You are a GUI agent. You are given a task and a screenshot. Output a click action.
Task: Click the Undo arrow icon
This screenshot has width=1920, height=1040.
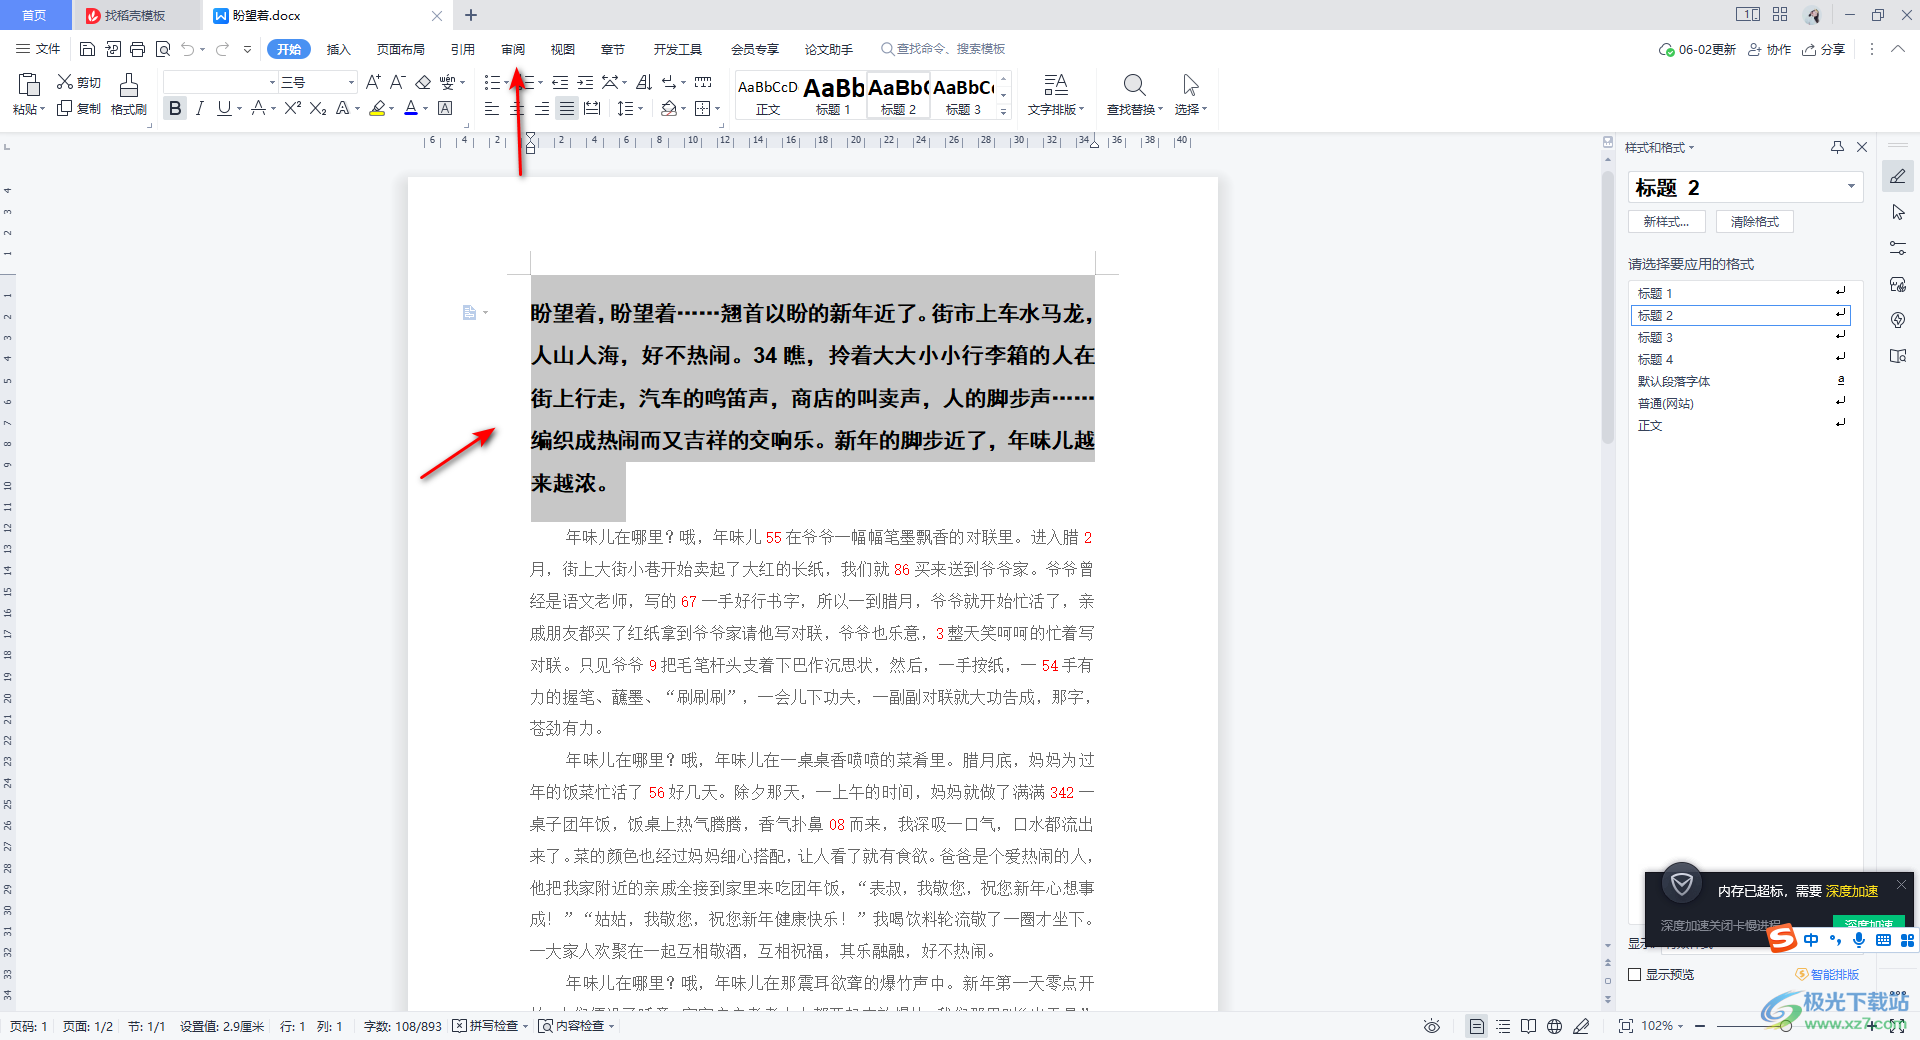click(x=187, y=49)
